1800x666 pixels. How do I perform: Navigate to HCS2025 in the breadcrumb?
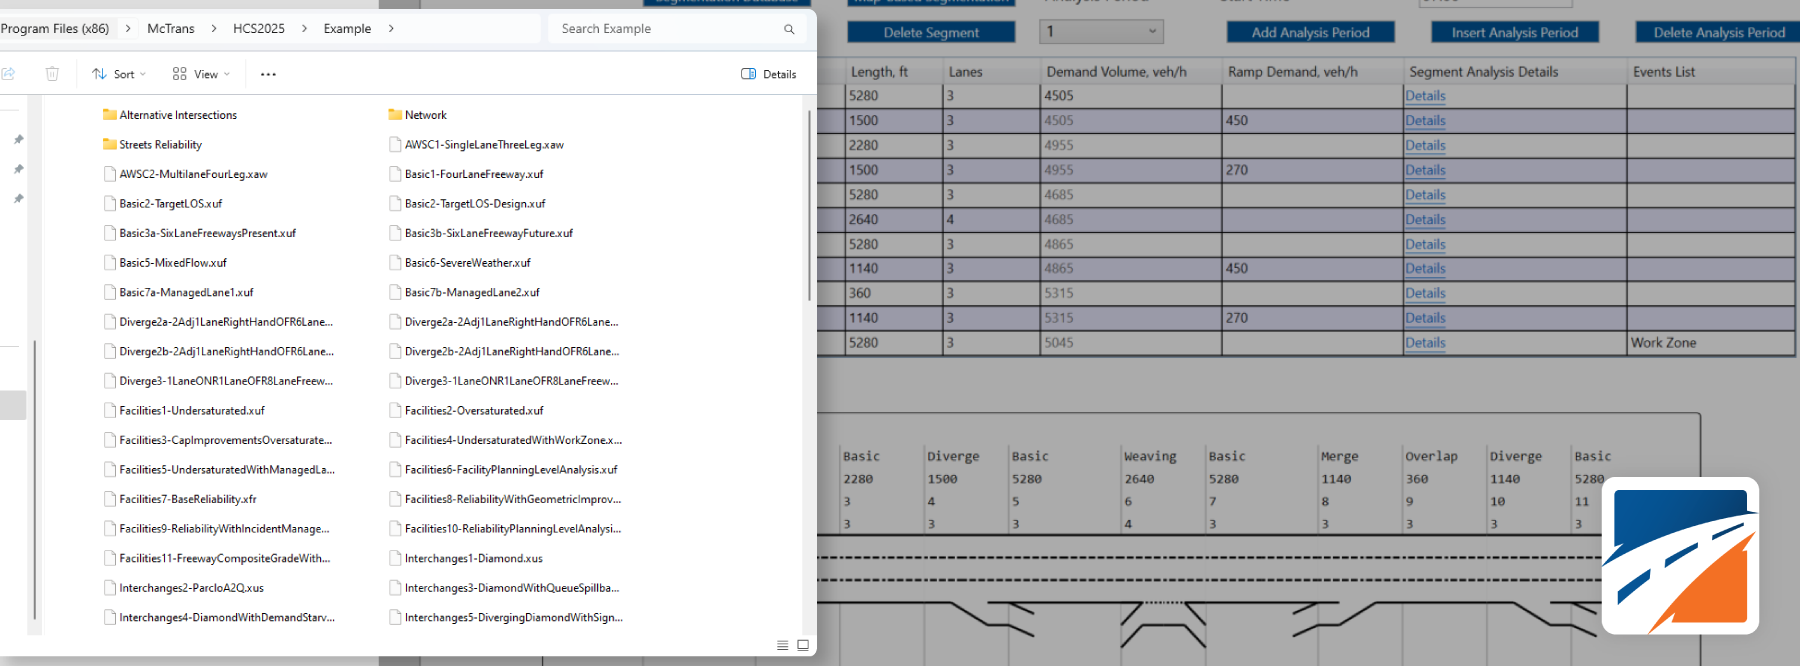coord(259,29)
